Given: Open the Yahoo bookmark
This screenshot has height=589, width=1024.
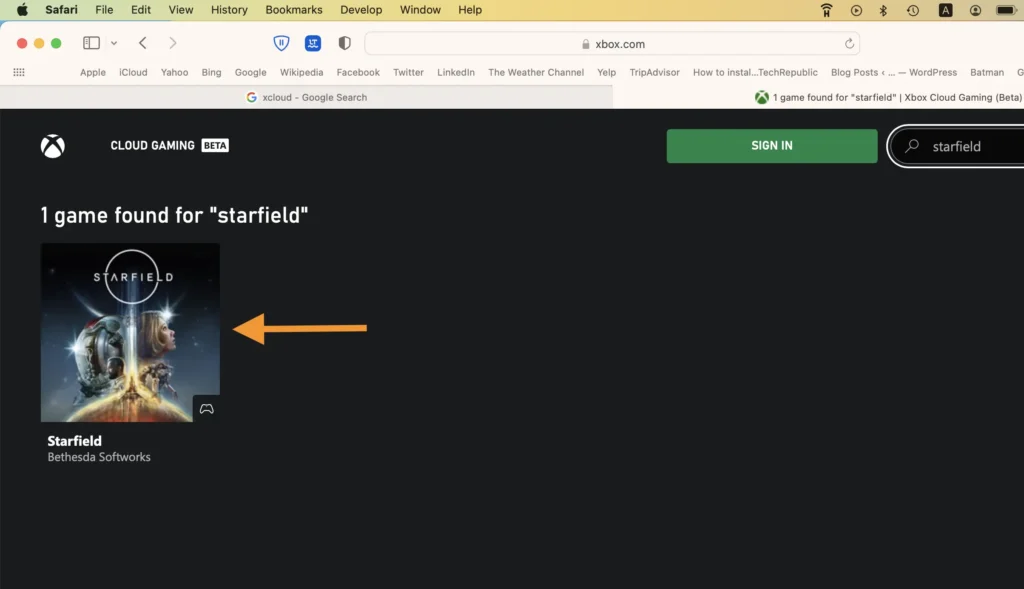Looking at the screenshot, I should click(x=174, y=72).
